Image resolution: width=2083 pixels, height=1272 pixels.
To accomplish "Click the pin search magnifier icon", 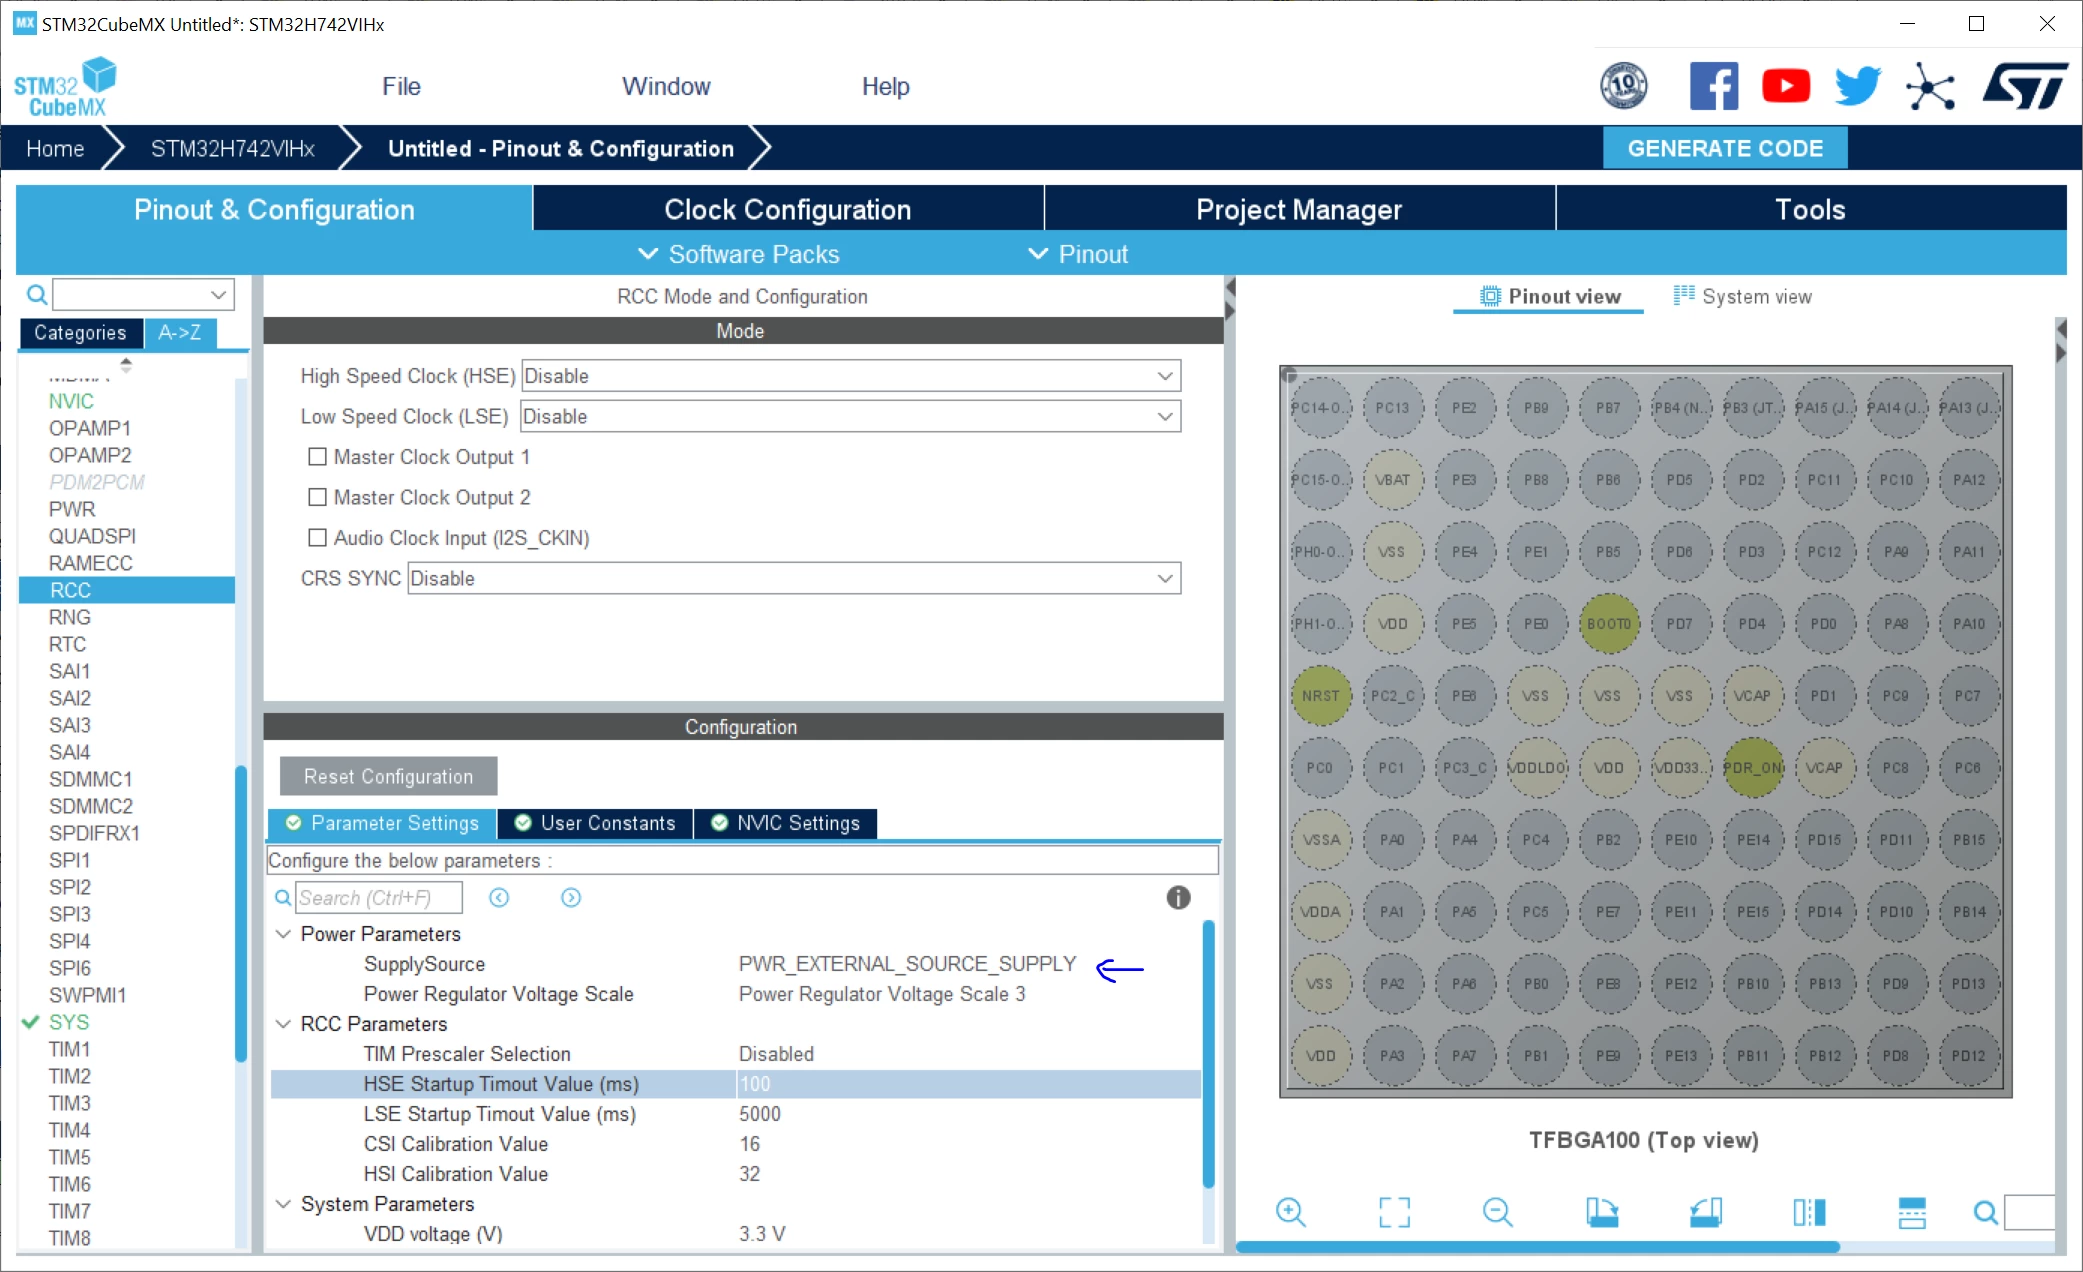I will 1986,1213.
